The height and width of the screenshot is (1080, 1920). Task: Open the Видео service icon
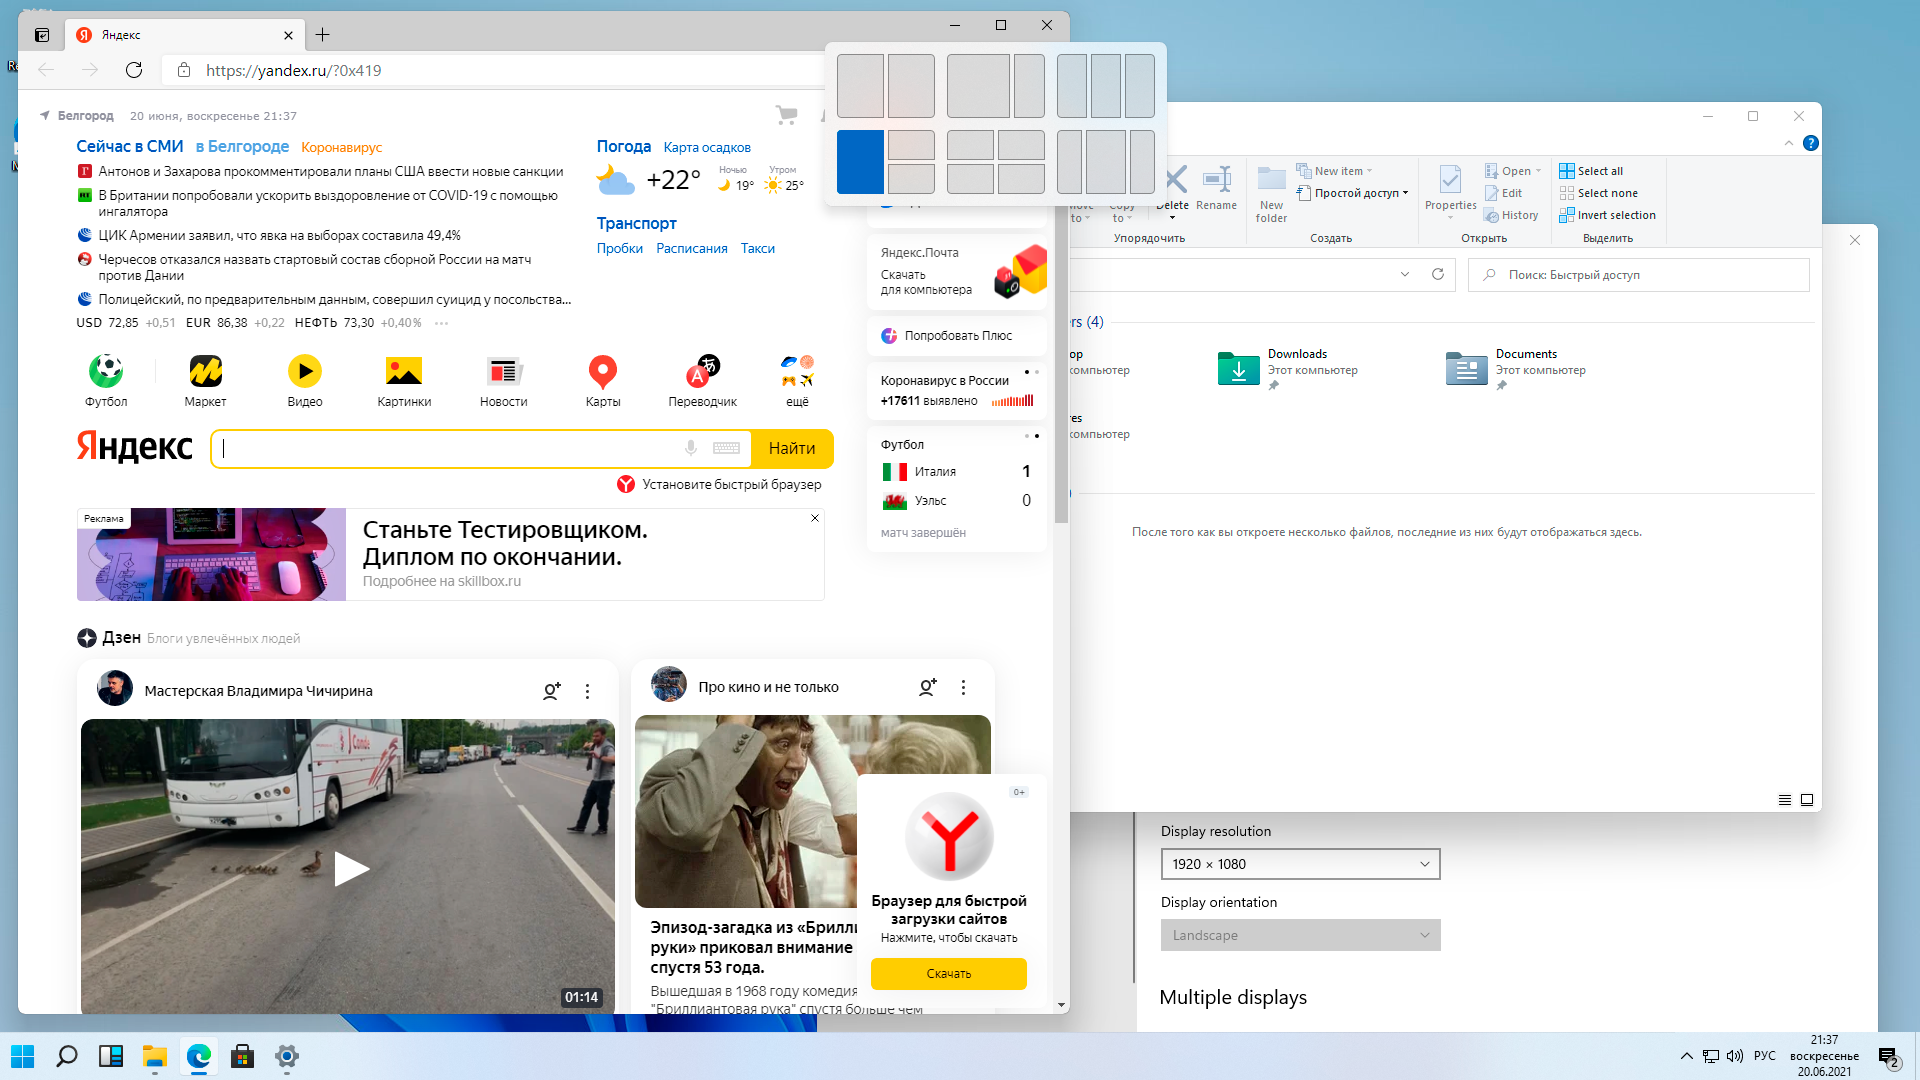[304, 372]
